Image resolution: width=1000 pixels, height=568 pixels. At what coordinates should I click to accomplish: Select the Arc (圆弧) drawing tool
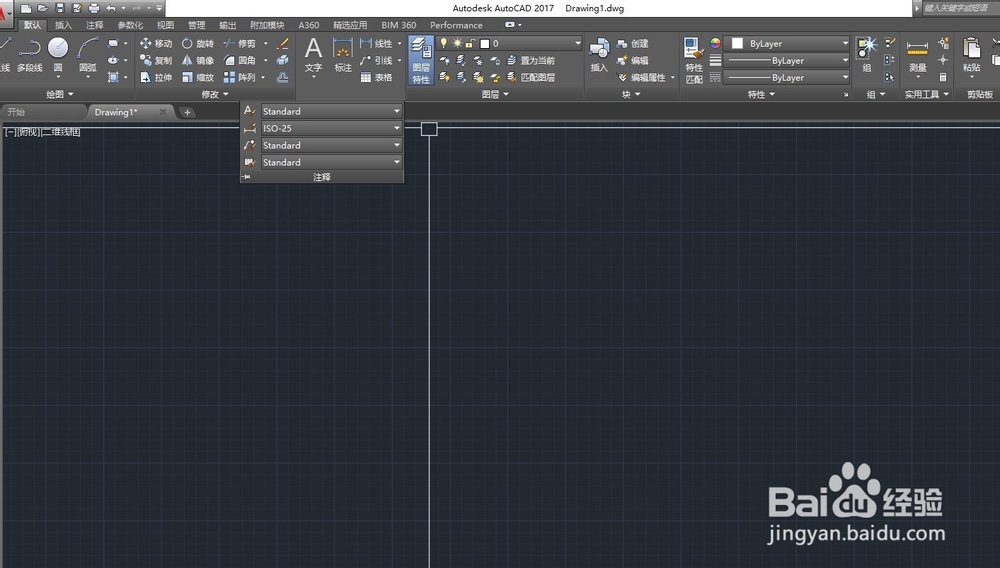(x=87, y=55)
